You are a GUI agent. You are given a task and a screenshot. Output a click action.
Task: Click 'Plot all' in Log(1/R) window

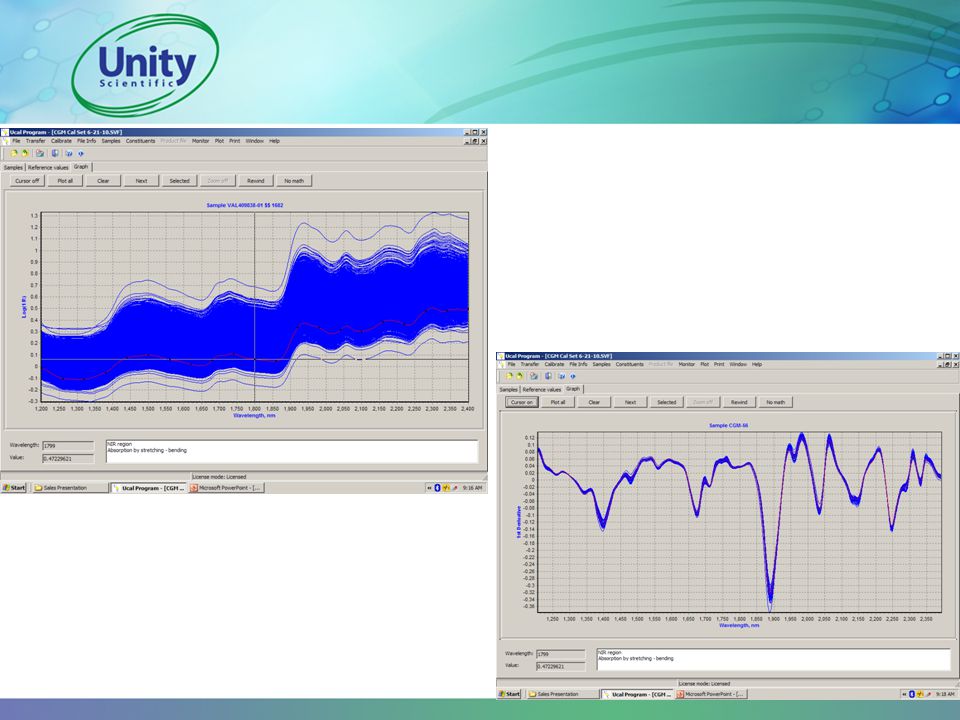pos(65,181)
